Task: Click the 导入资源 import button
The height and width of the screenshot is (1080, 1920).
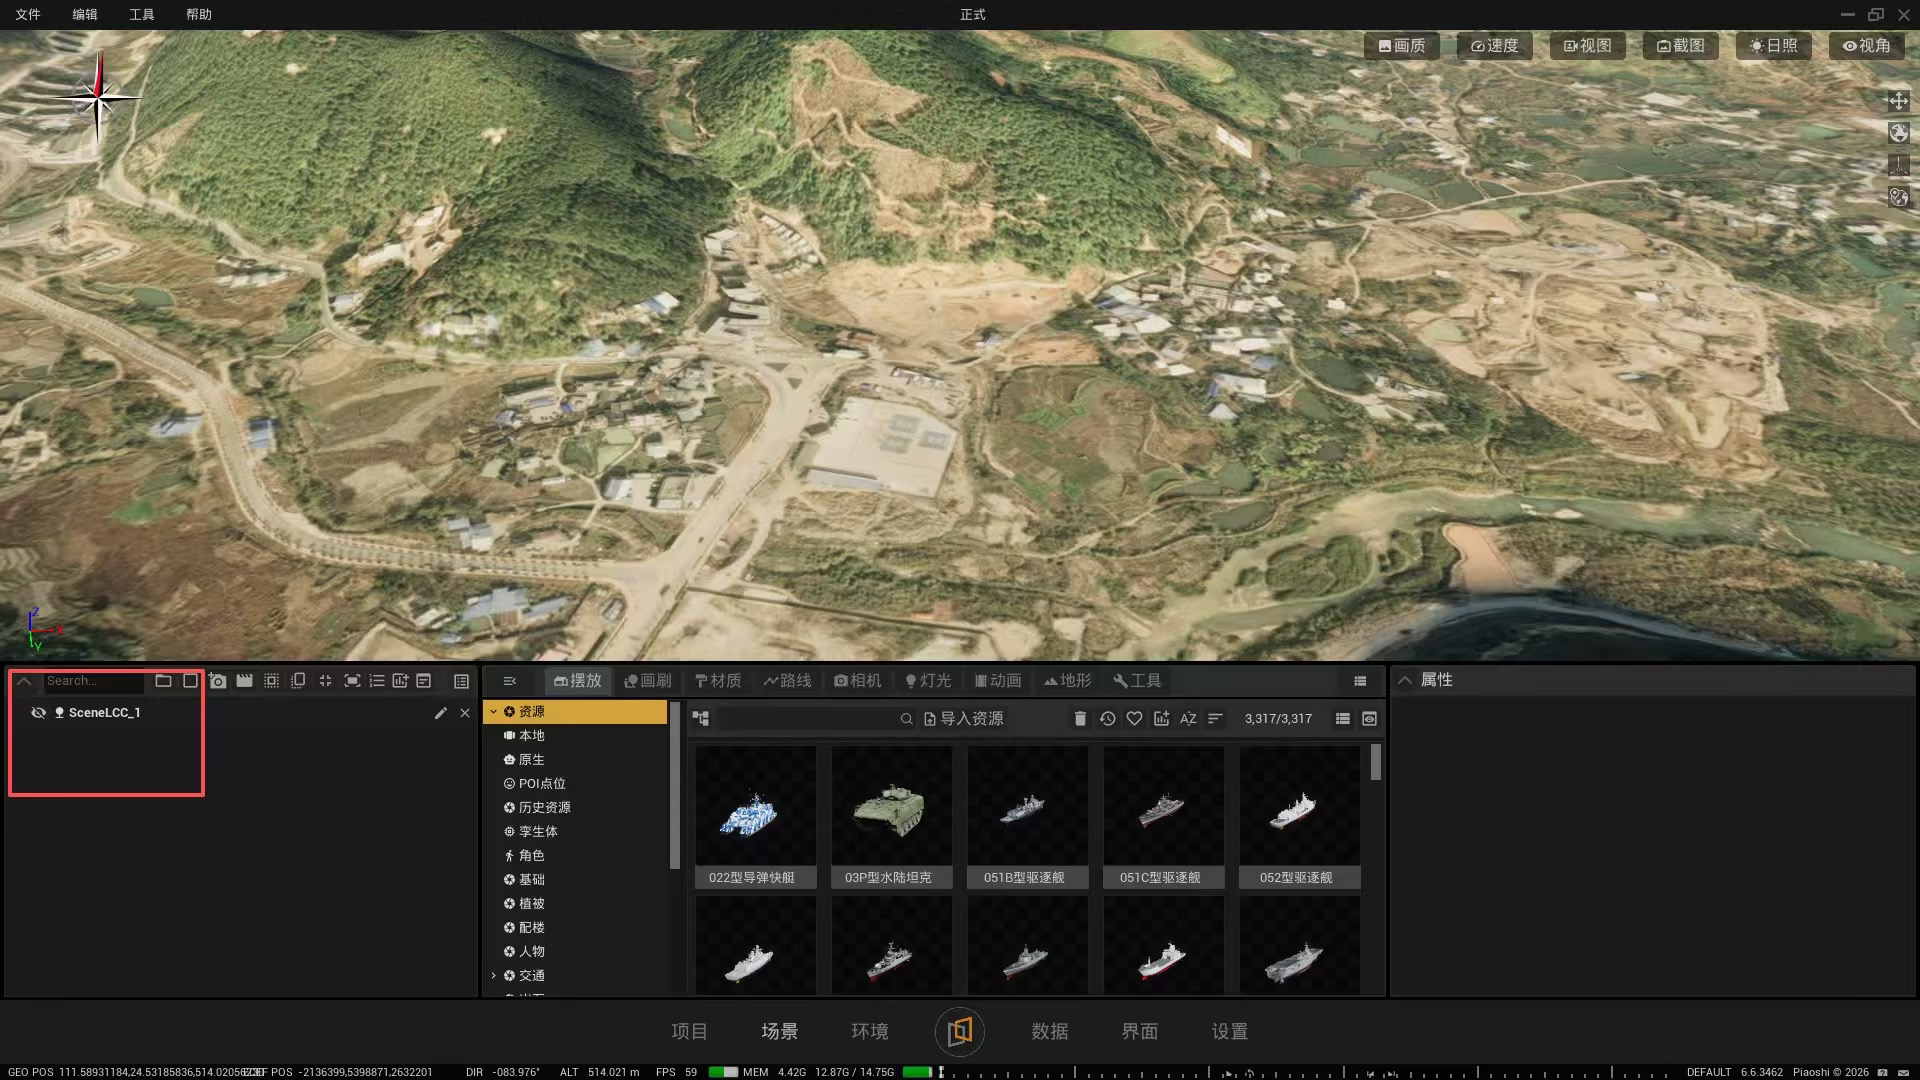Action: [963, 719]
